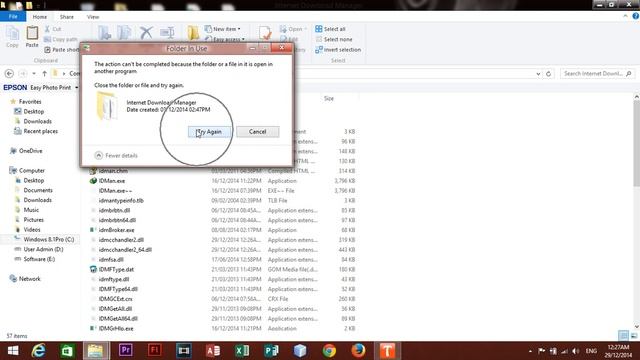Open recent locations dropdown arrow
Image resolution: width=640 pixels, height=360 pixels.
[34, 73]
